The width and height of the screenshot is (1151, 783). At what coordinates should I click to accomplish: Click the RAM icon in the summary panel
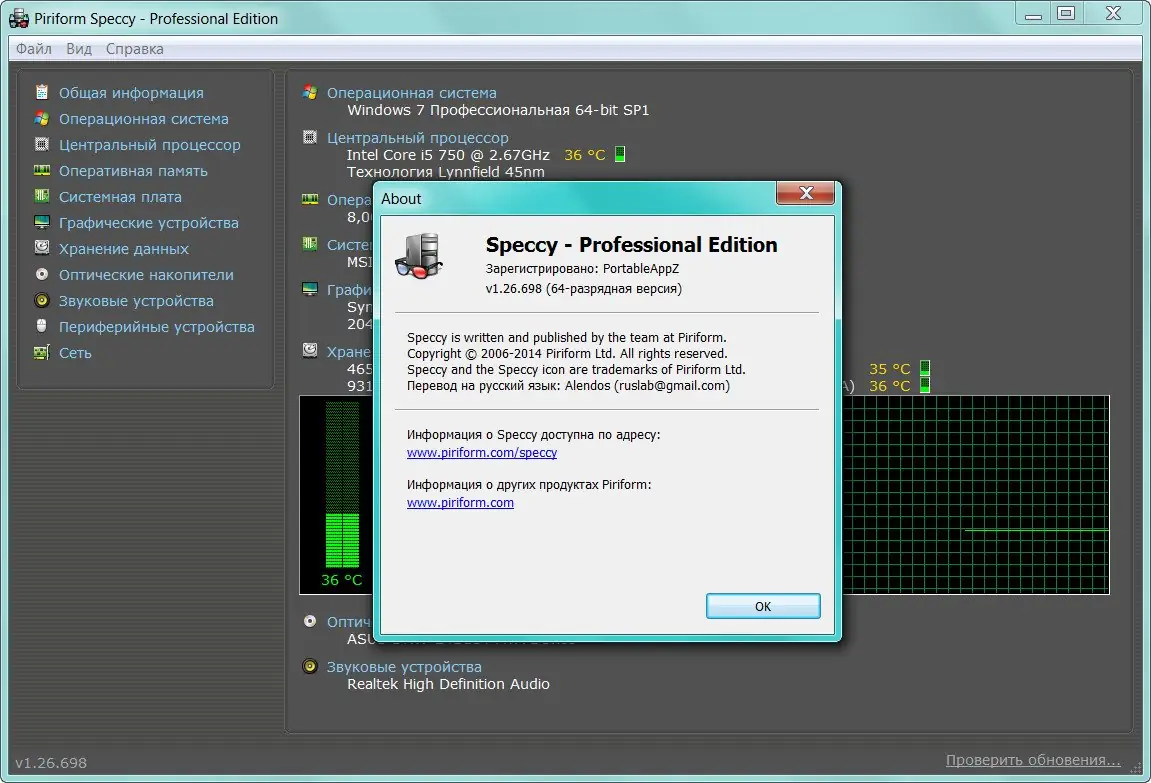[x=310, y=199]
